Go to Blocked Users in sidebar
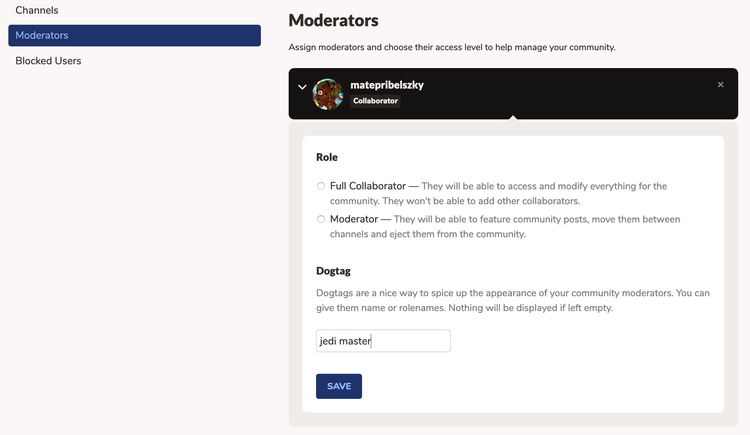The image size is (750, 435). (48, 61)
